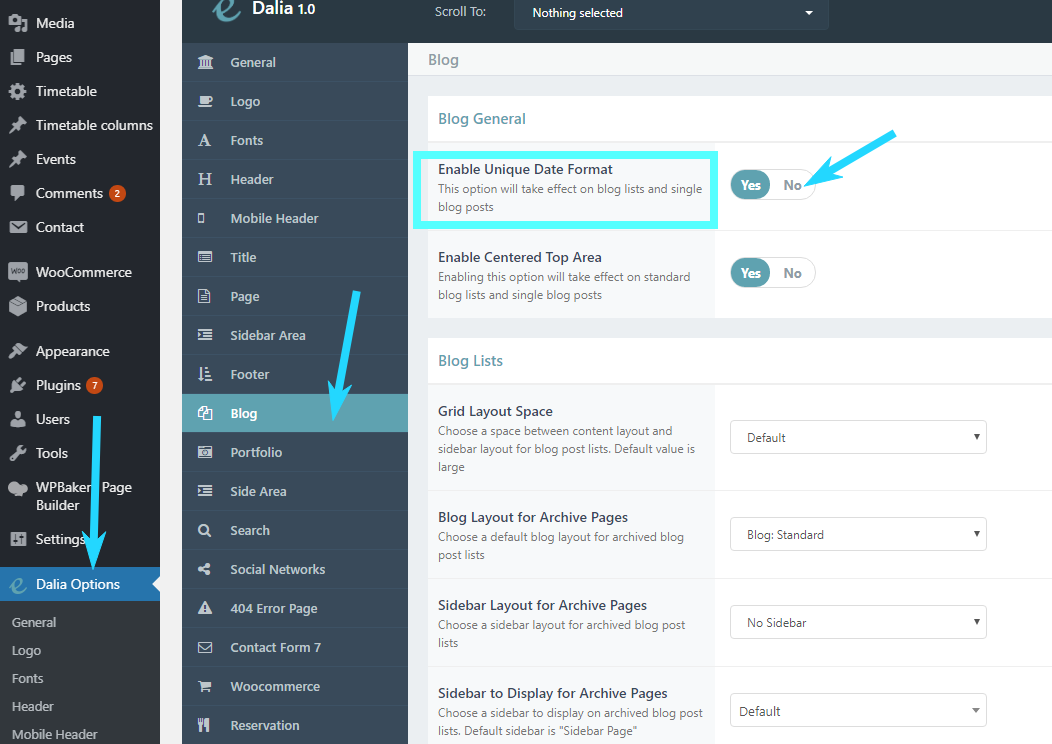1052x744 pixels.
Task: Click the Events pin icon
Action: pos(18,159)
